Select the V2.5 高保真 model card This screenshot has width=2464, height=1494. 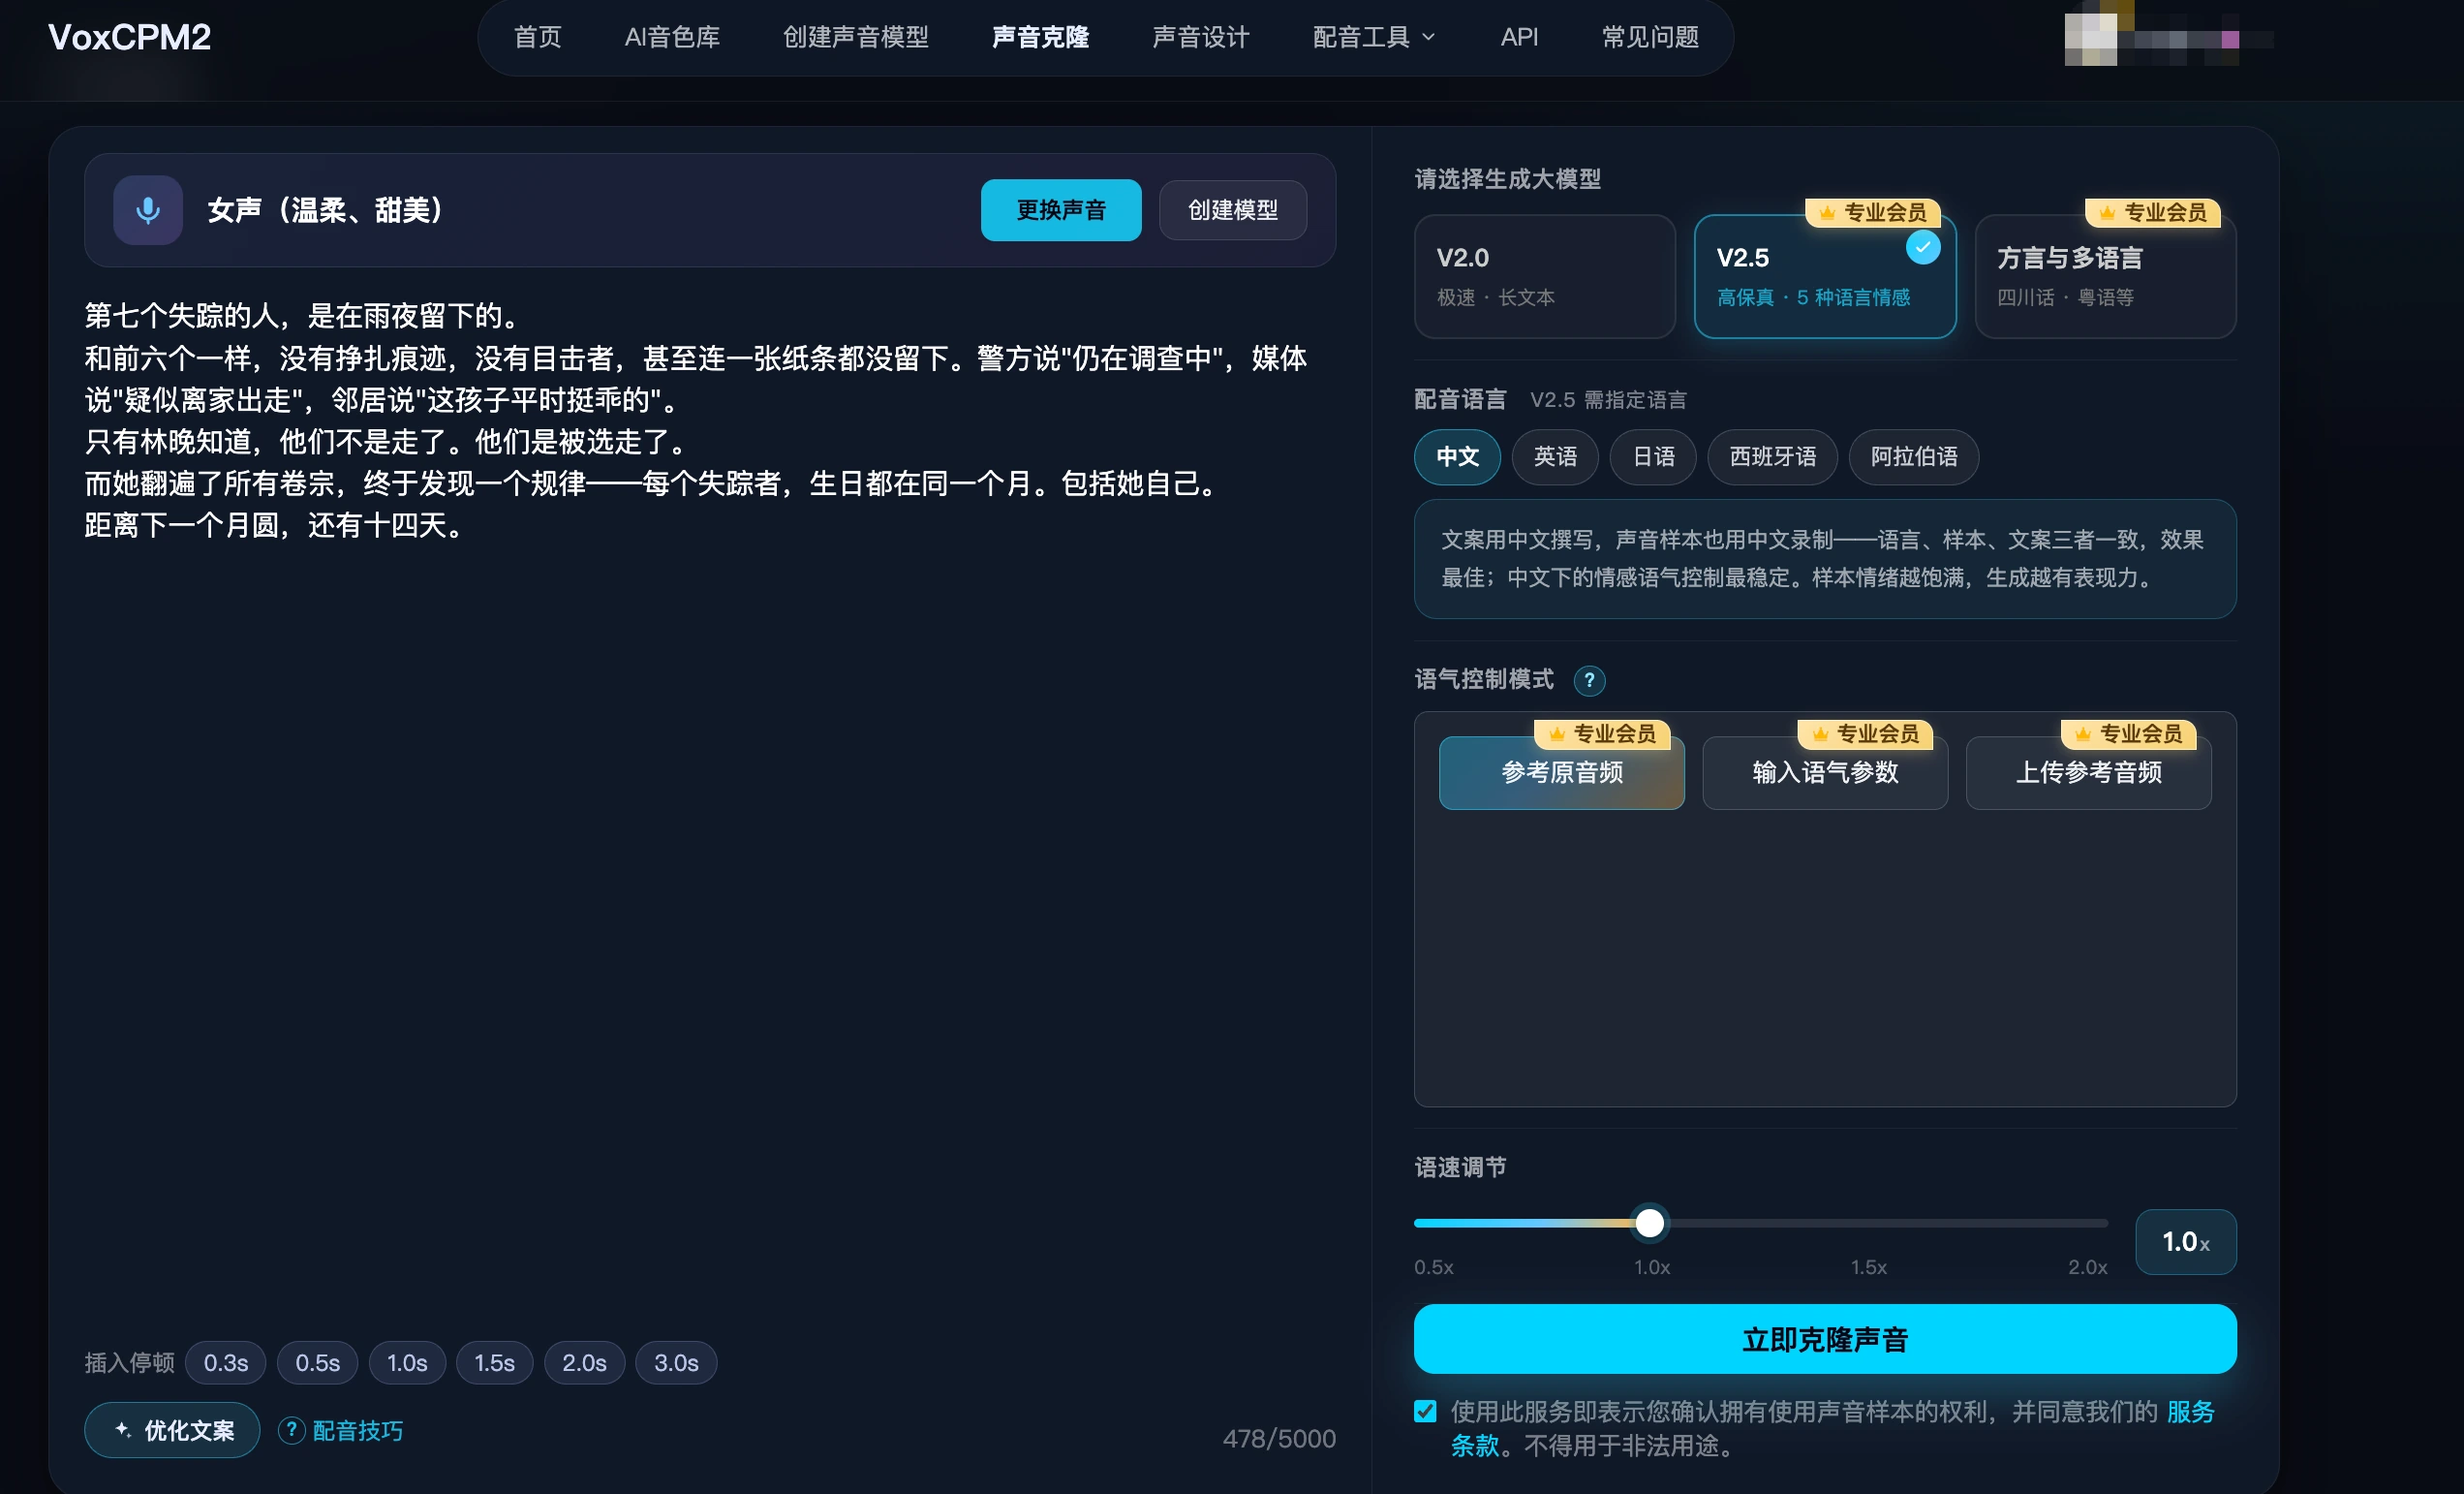1824,277
